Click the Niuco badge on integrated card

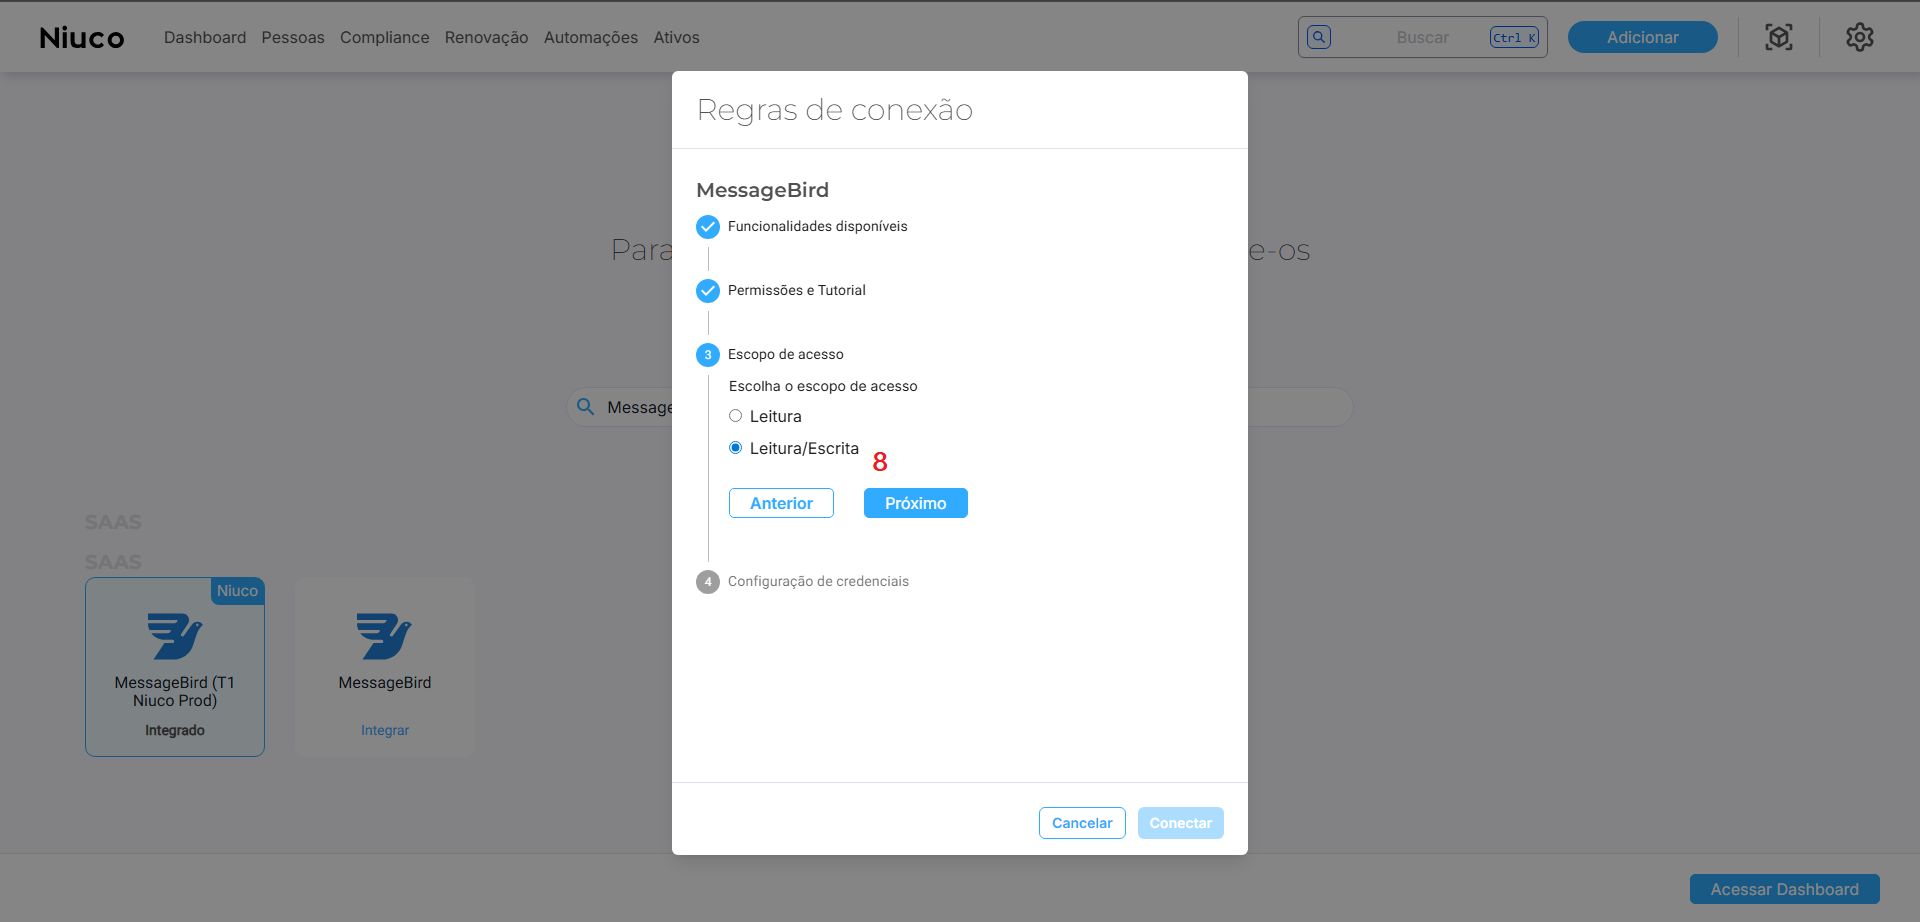click(237, 591)
